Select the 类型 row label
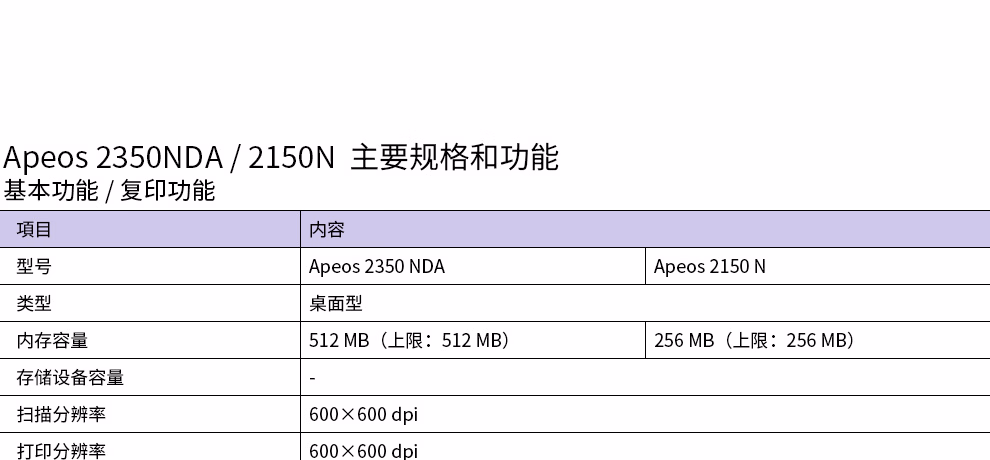Image resolution: width=990 pixels, height=460 pixels. pyautogui.click(x=34, y=304)
